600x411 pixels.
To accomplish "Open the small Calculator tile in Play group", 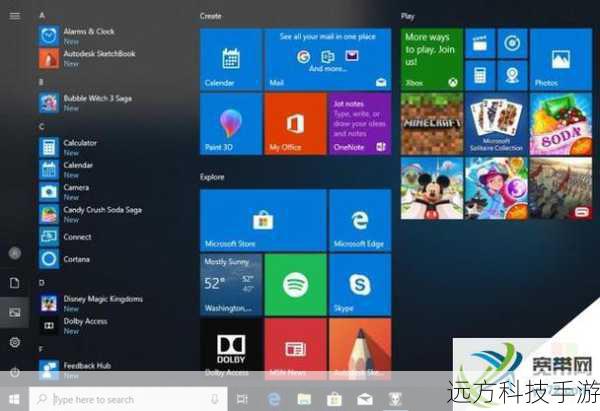I will pyautogui.click(x=480, y=75).
